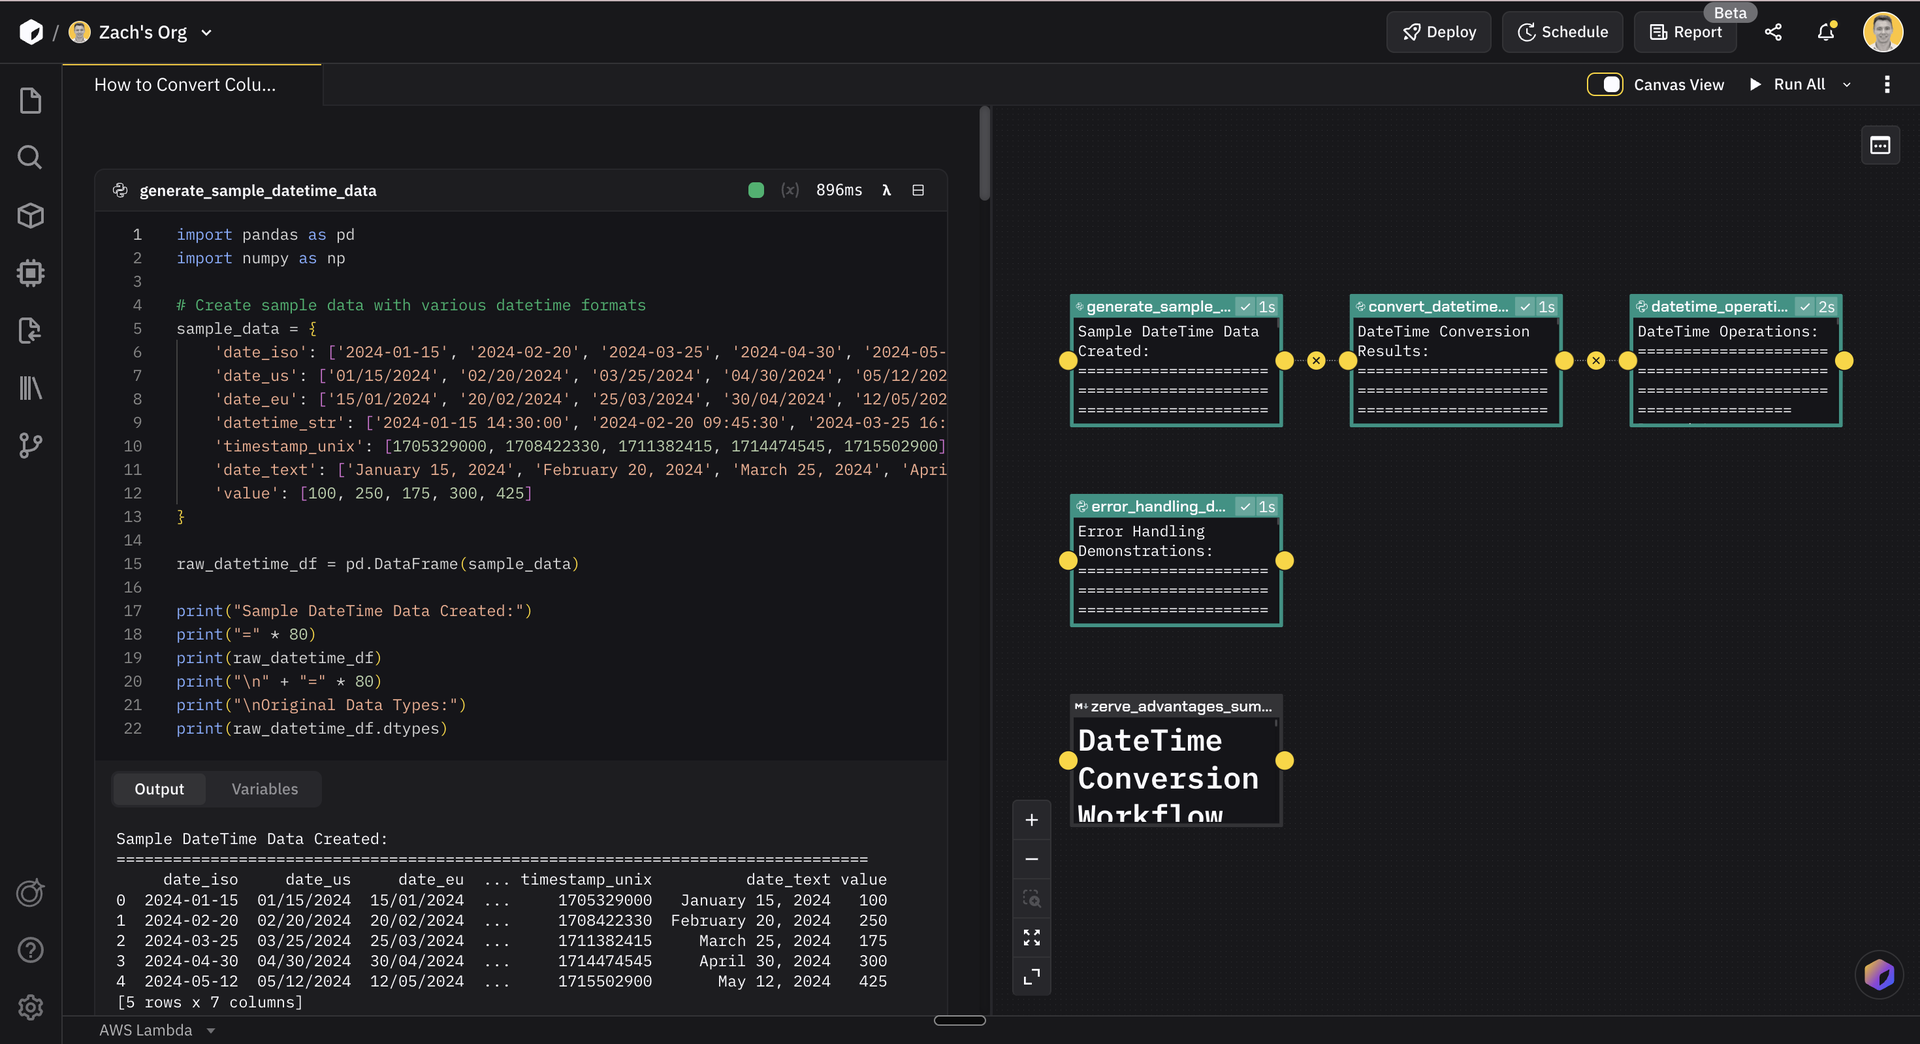The height and width of the screenshot is (1044, 1920).
Task: Open the Run All dropdown arrow
Action: coord(1847,85)
